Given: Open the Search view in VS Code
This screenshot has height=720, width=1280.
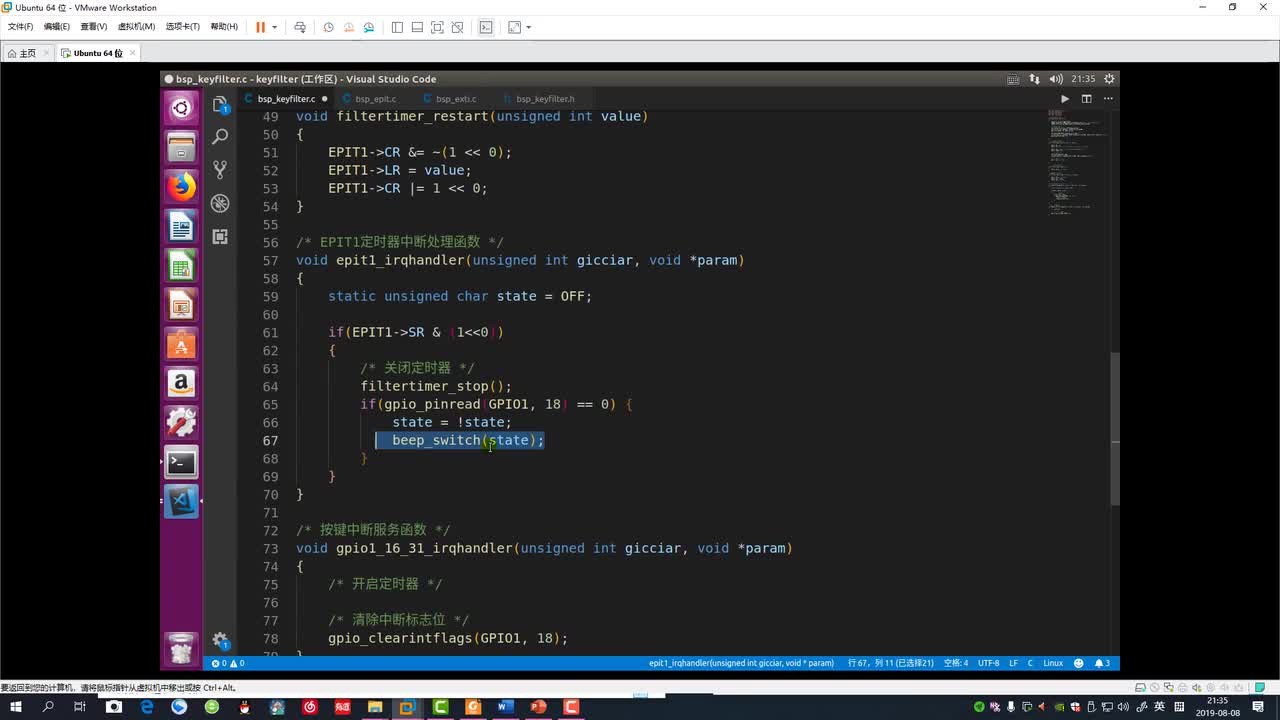Looking at the screenshot, I should coord(220,137).
